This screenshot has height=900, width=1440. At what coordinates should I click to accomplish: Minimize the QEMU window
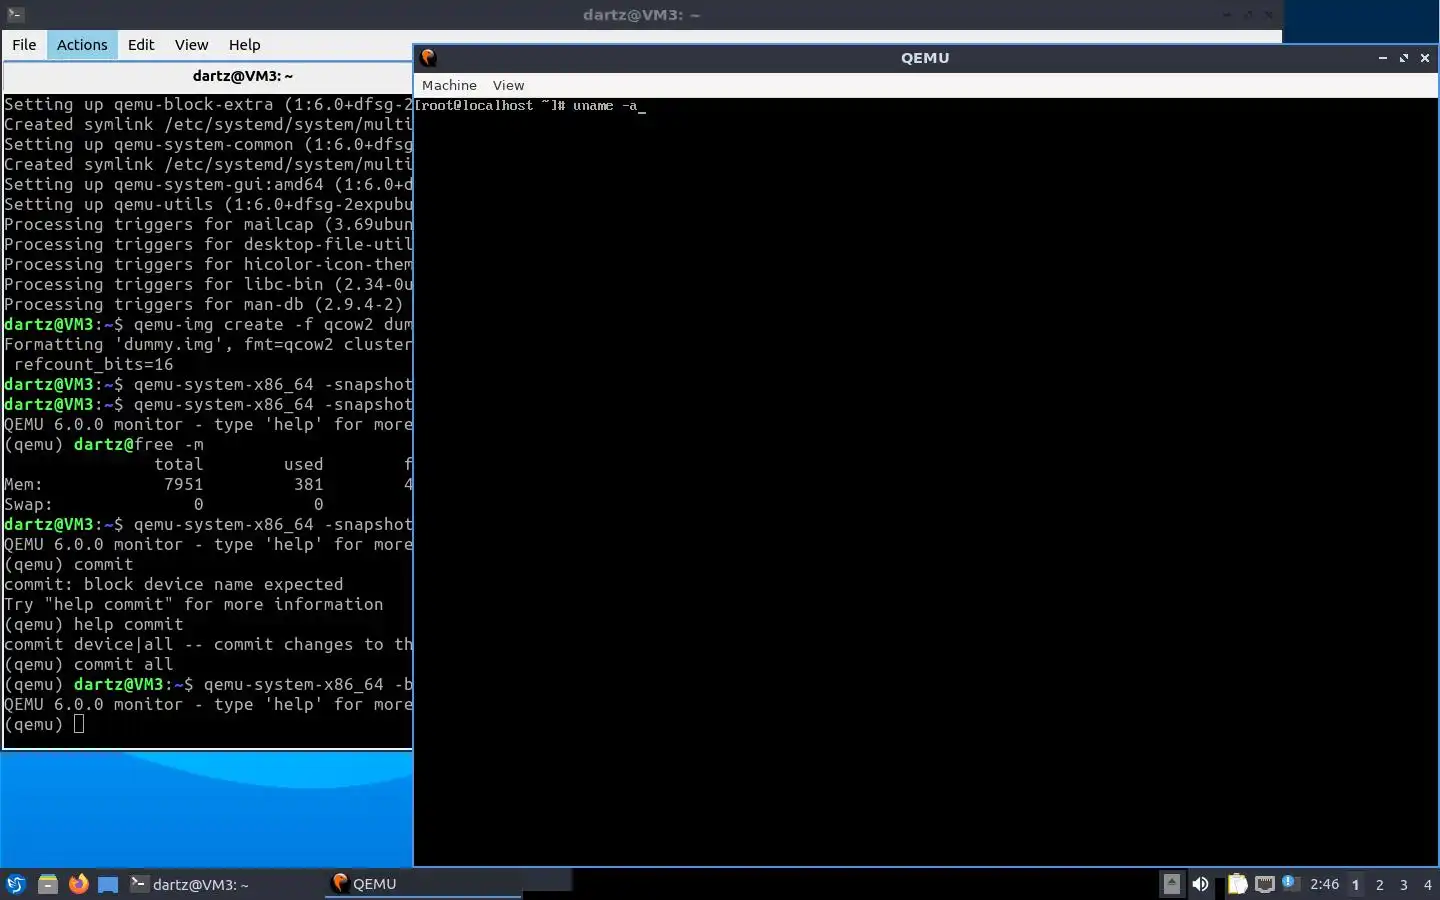[1383, 58]
